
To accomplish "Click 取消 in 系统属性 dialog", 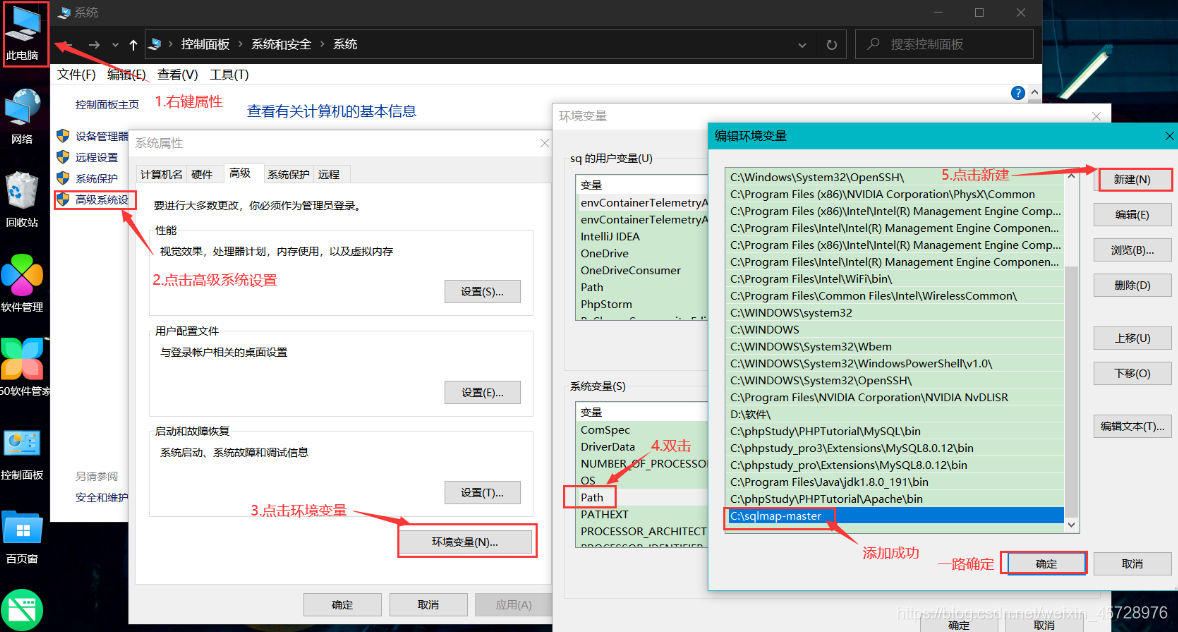I will tap(428, 604).
